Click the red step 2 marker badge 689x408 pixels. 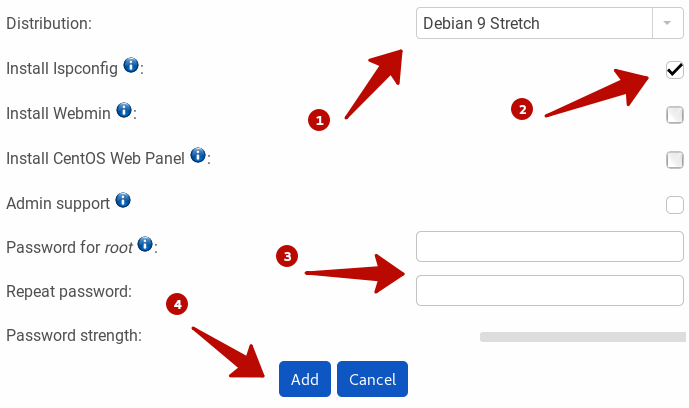coord(522,109)
